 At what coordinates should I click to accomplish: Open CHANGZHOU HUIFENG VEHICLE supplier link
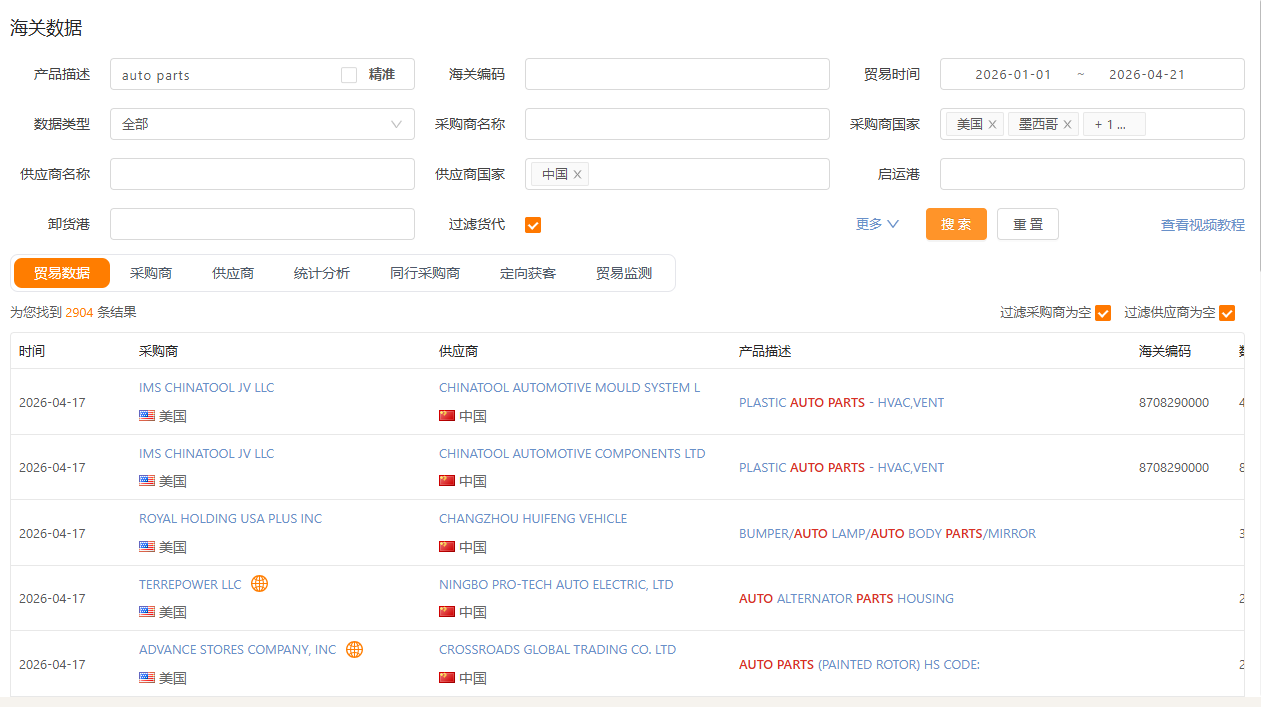[x=533, y=518]
